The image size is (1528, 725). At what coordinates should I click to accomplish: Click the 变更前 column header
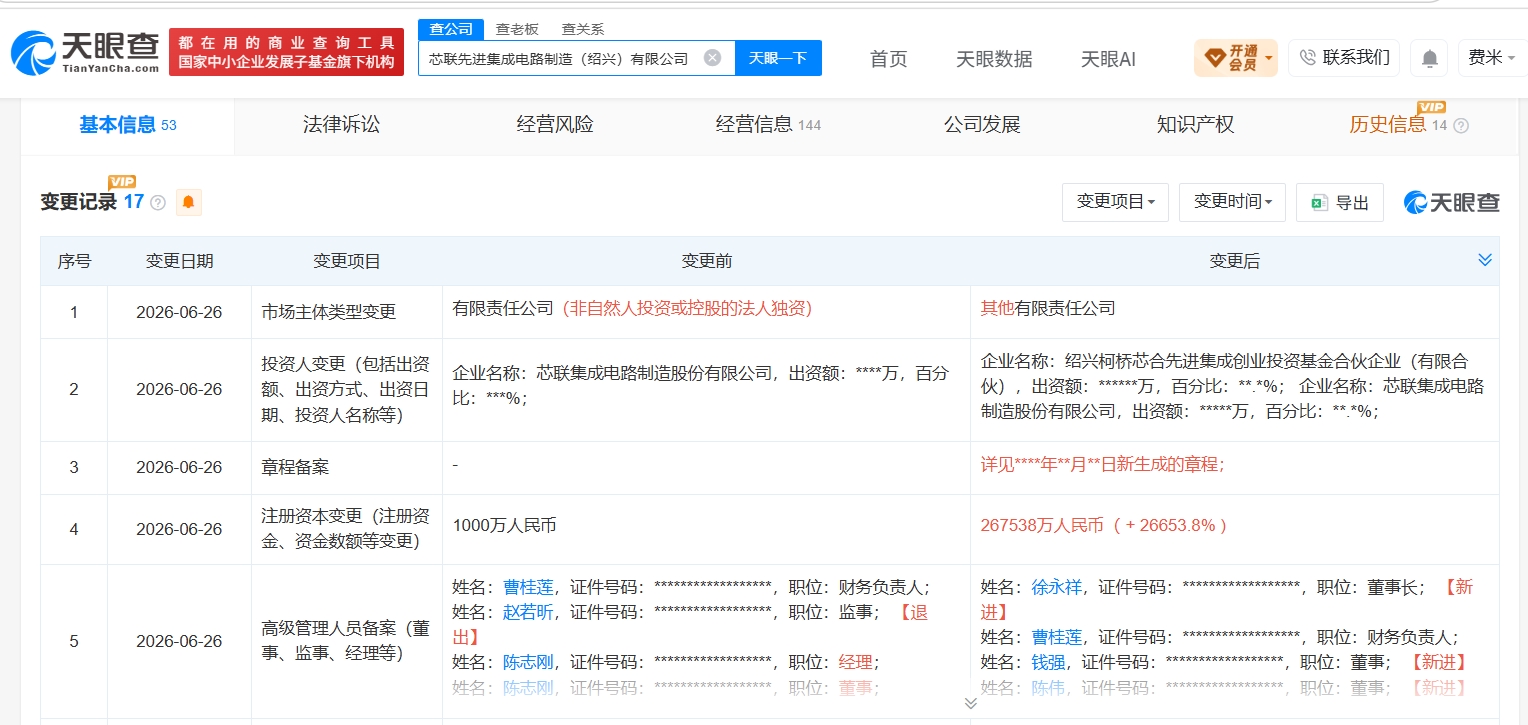(706, 261)
